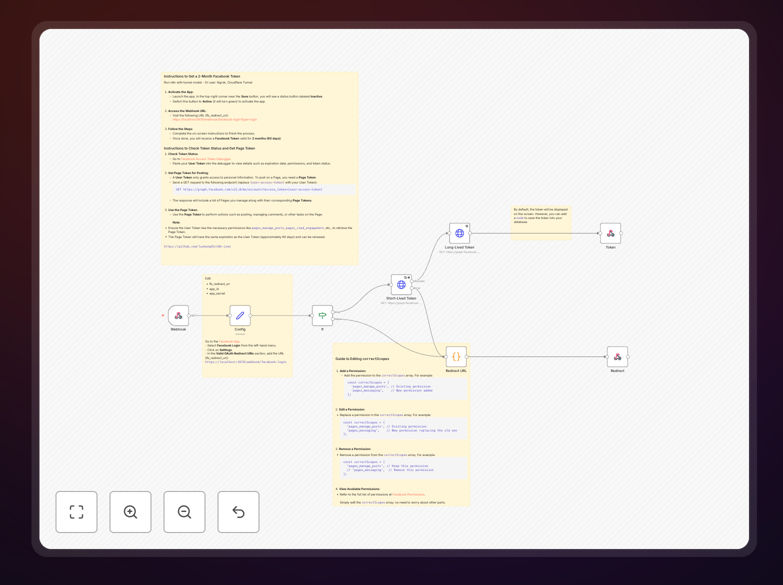This screenshot has height=585, width=783.
Task: Click the zoom out magnifier button
Action: (x=184, y=512)
